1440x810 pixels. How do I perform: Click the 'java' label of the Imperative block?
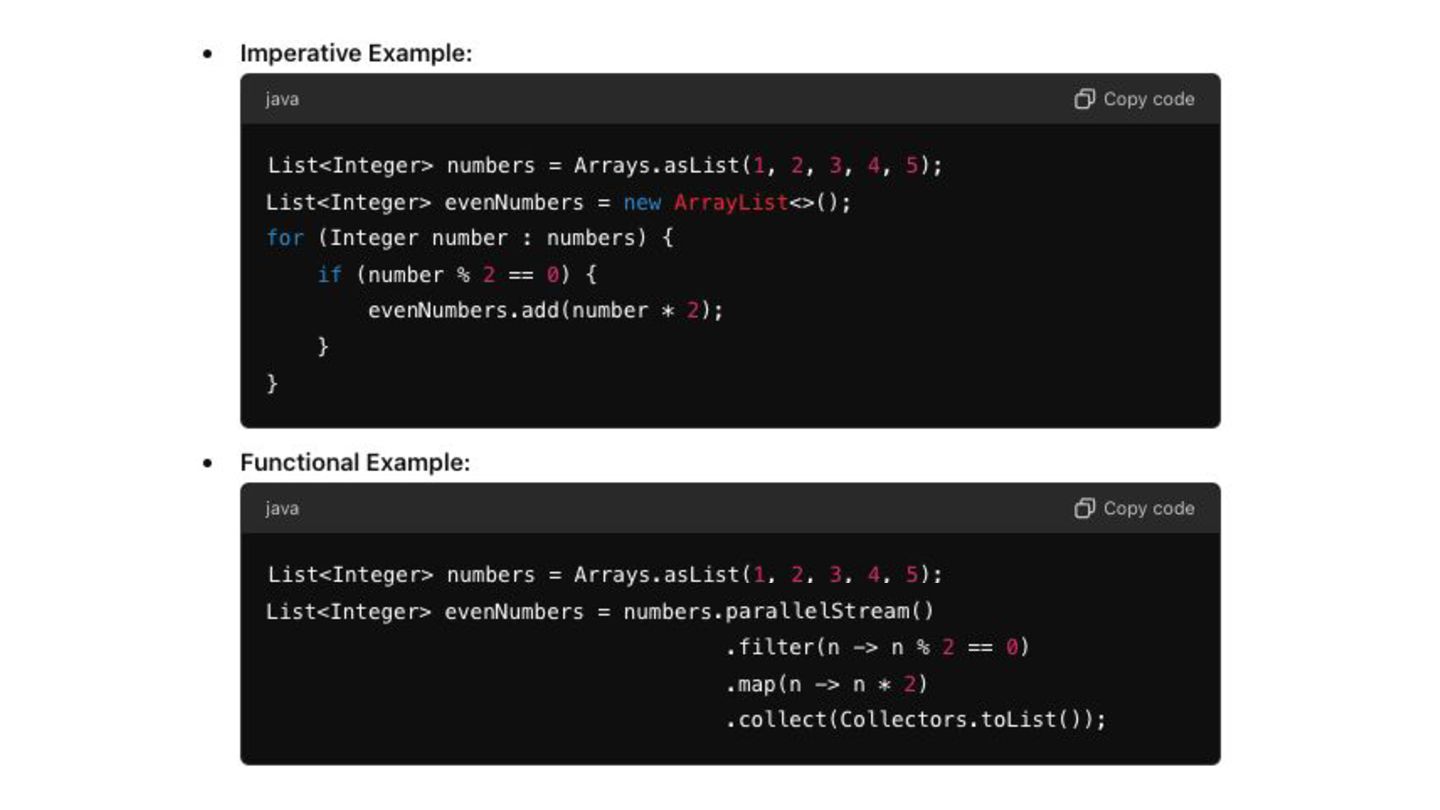(x=282, y=99)
